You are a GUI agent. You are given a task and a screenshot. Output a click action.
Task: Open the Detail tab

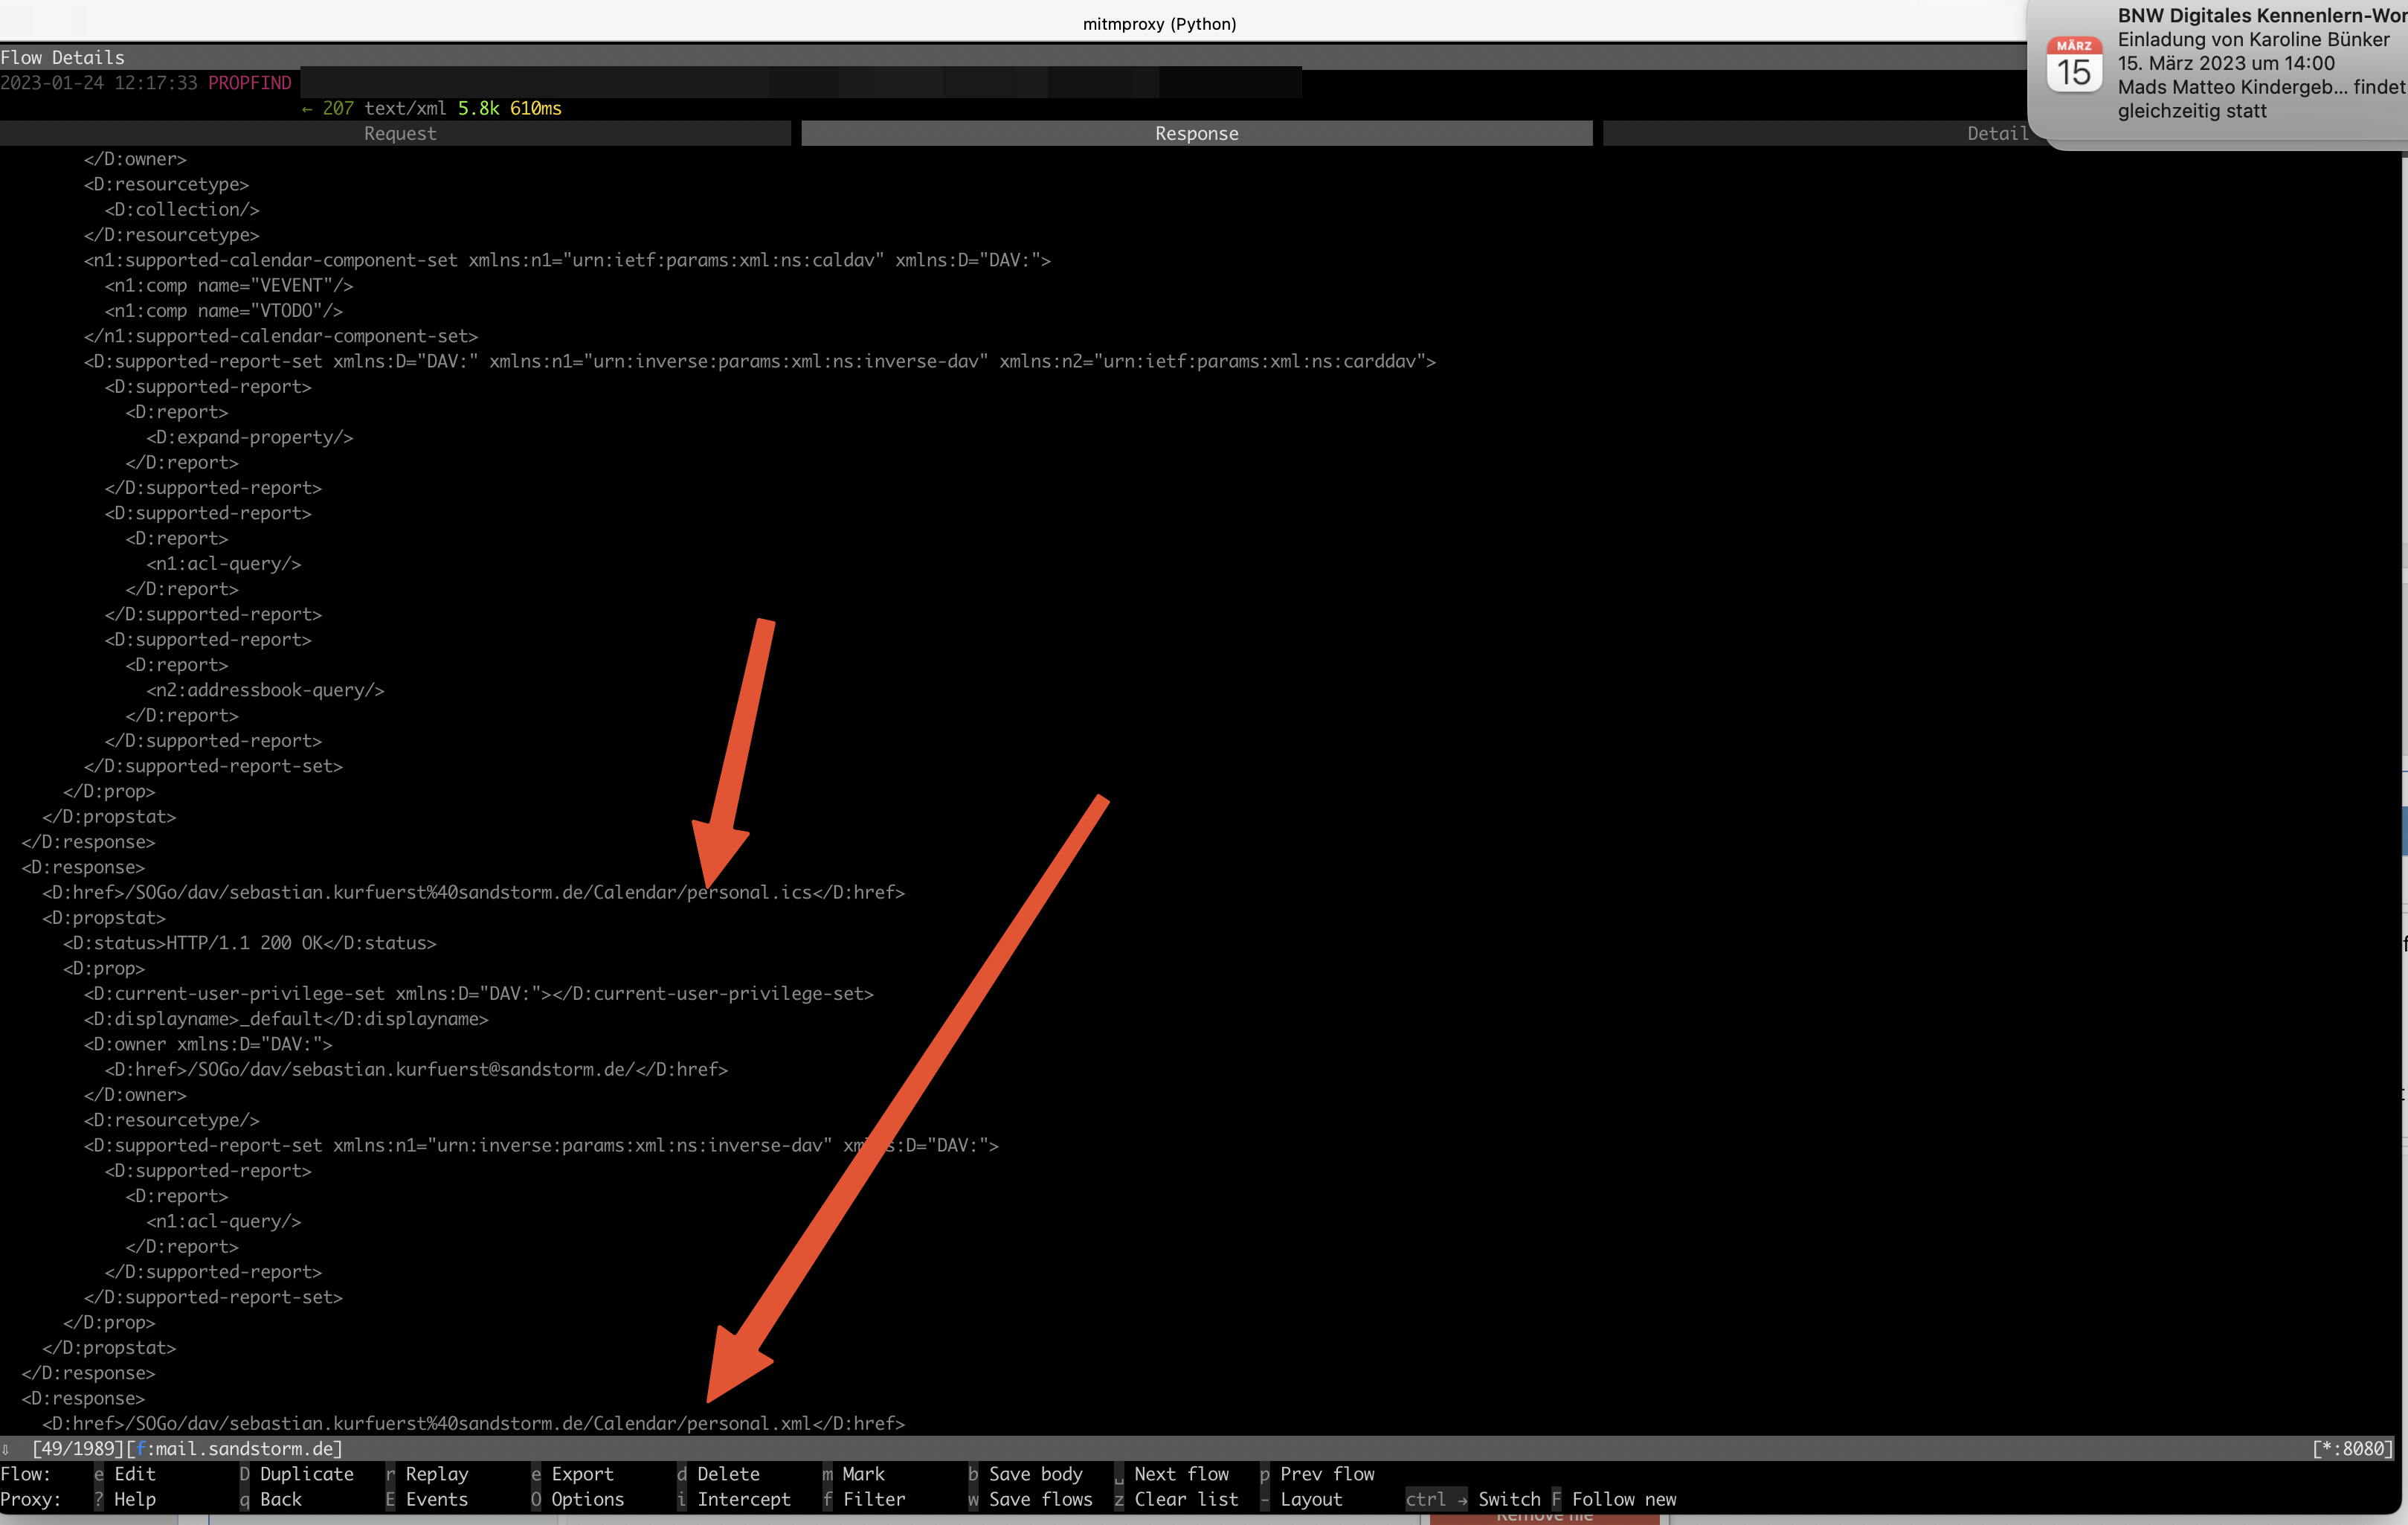click(x=1996, y=134)
